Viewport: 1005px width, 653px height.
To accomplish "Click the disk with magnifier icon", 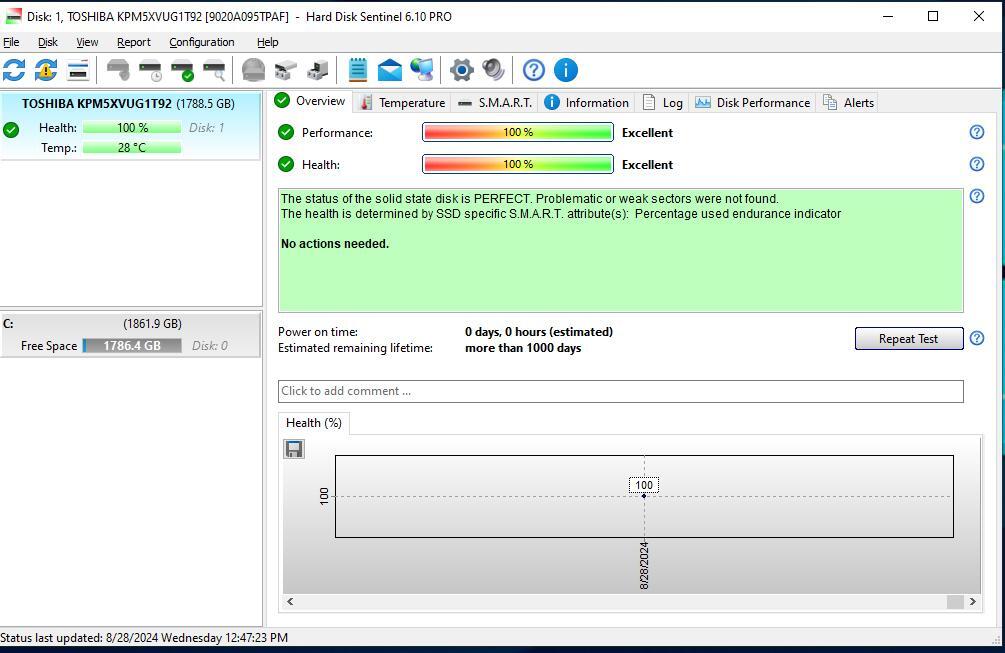I will [x=214, y=70].
